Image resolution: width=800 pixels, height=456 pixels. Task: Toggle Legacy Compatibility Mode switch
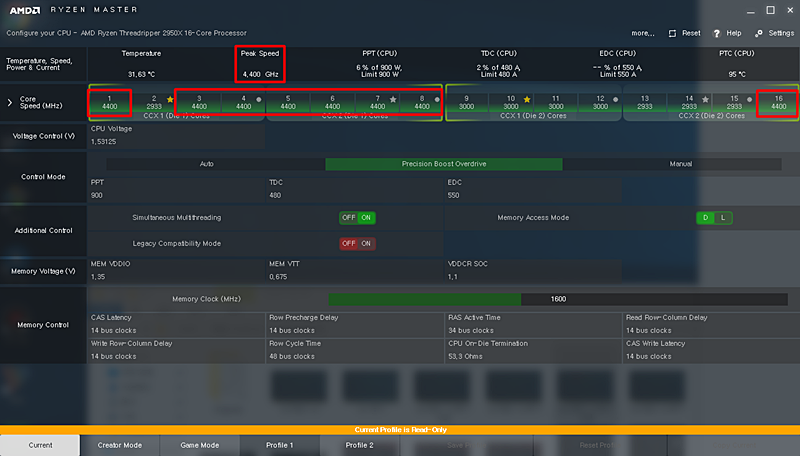pyautogui.click(x=357, y=244)
